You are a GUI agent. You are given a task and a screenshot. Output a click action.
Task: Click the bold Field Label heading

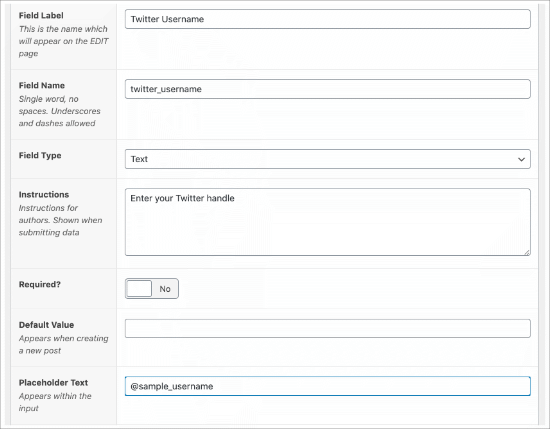point(41,15)
